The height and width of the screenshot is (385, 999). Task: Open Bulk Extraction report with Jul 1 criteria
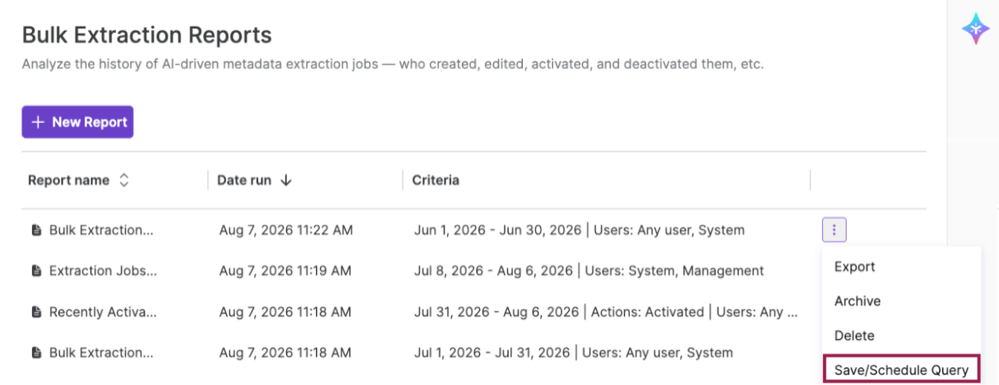[x=102, y=352]
